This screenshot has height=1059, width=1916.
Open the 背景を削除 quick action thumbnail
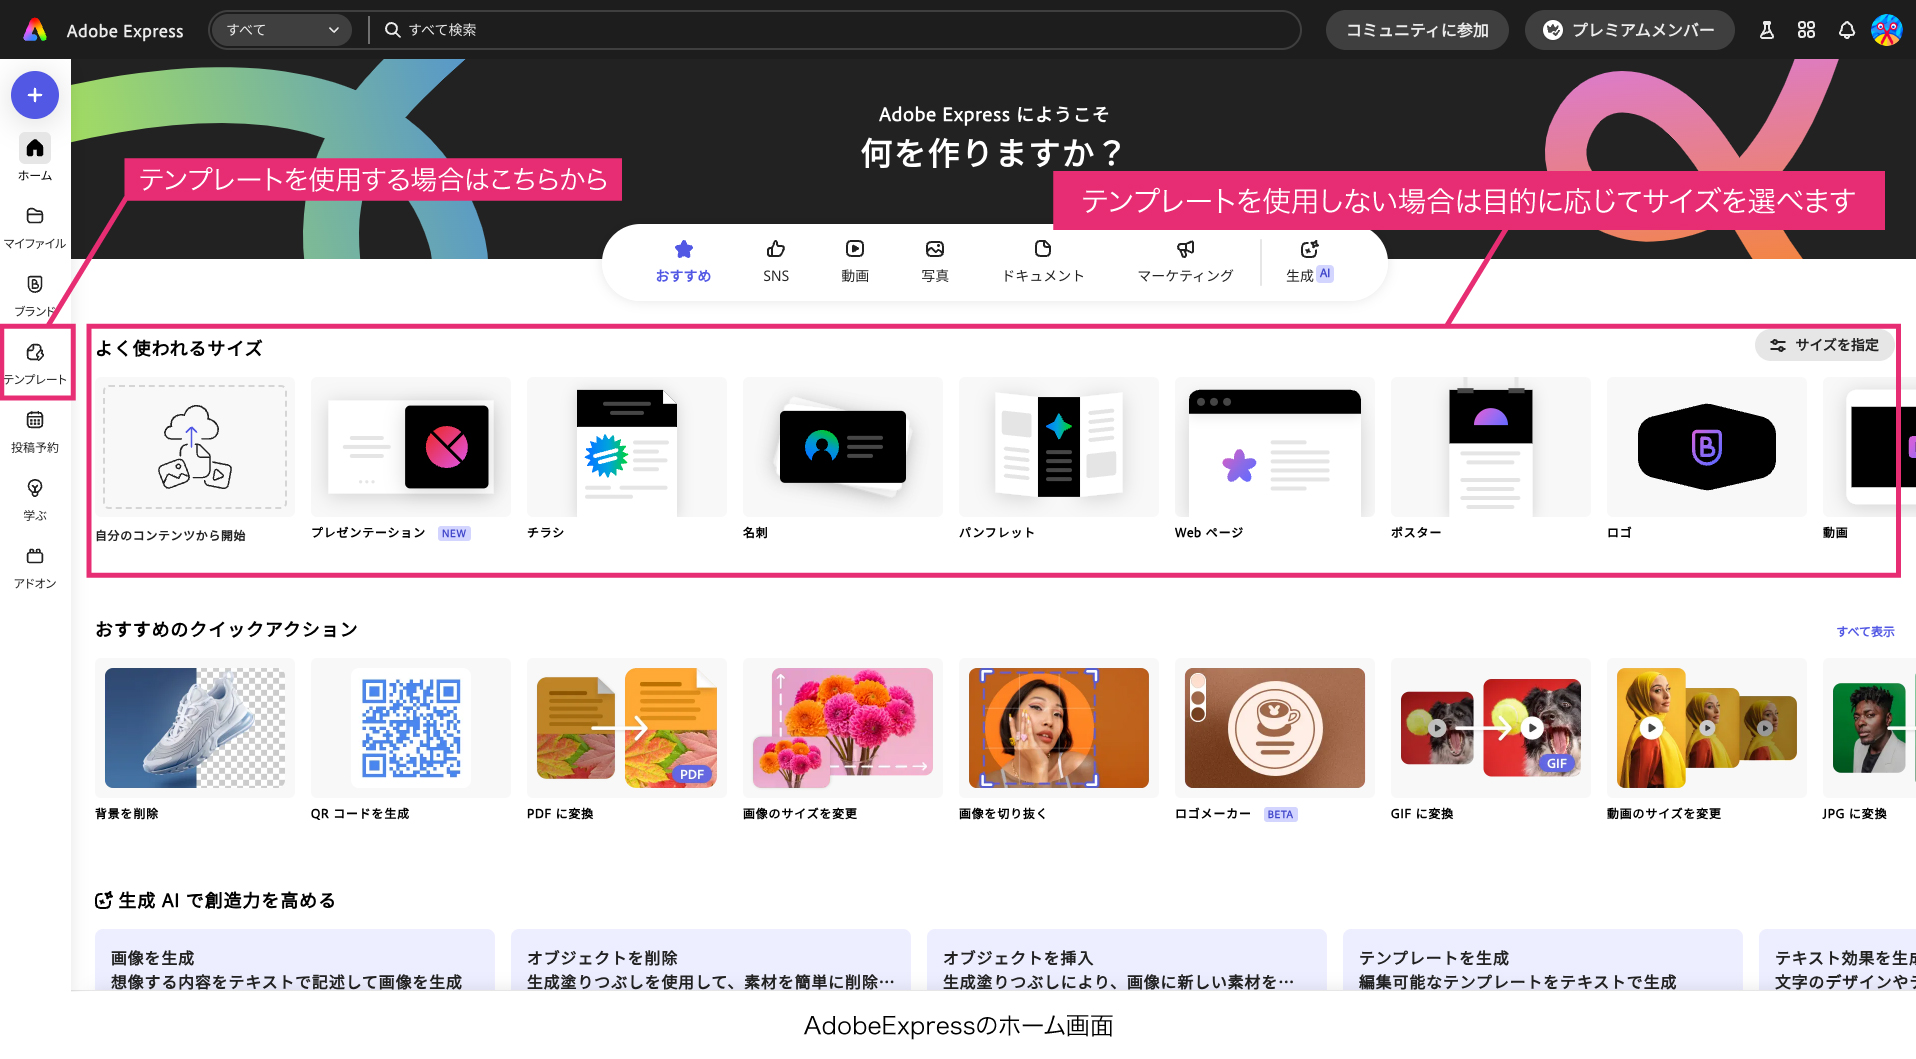[x=195, y=728]
